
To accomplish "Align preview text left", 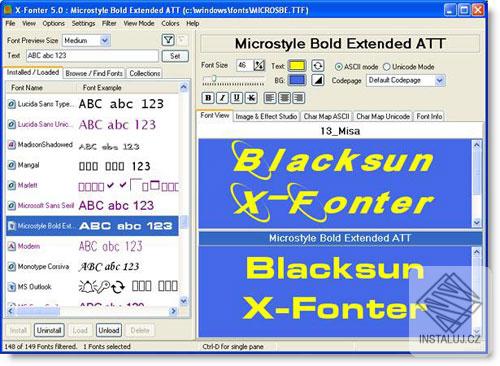I will coord(270,98).
